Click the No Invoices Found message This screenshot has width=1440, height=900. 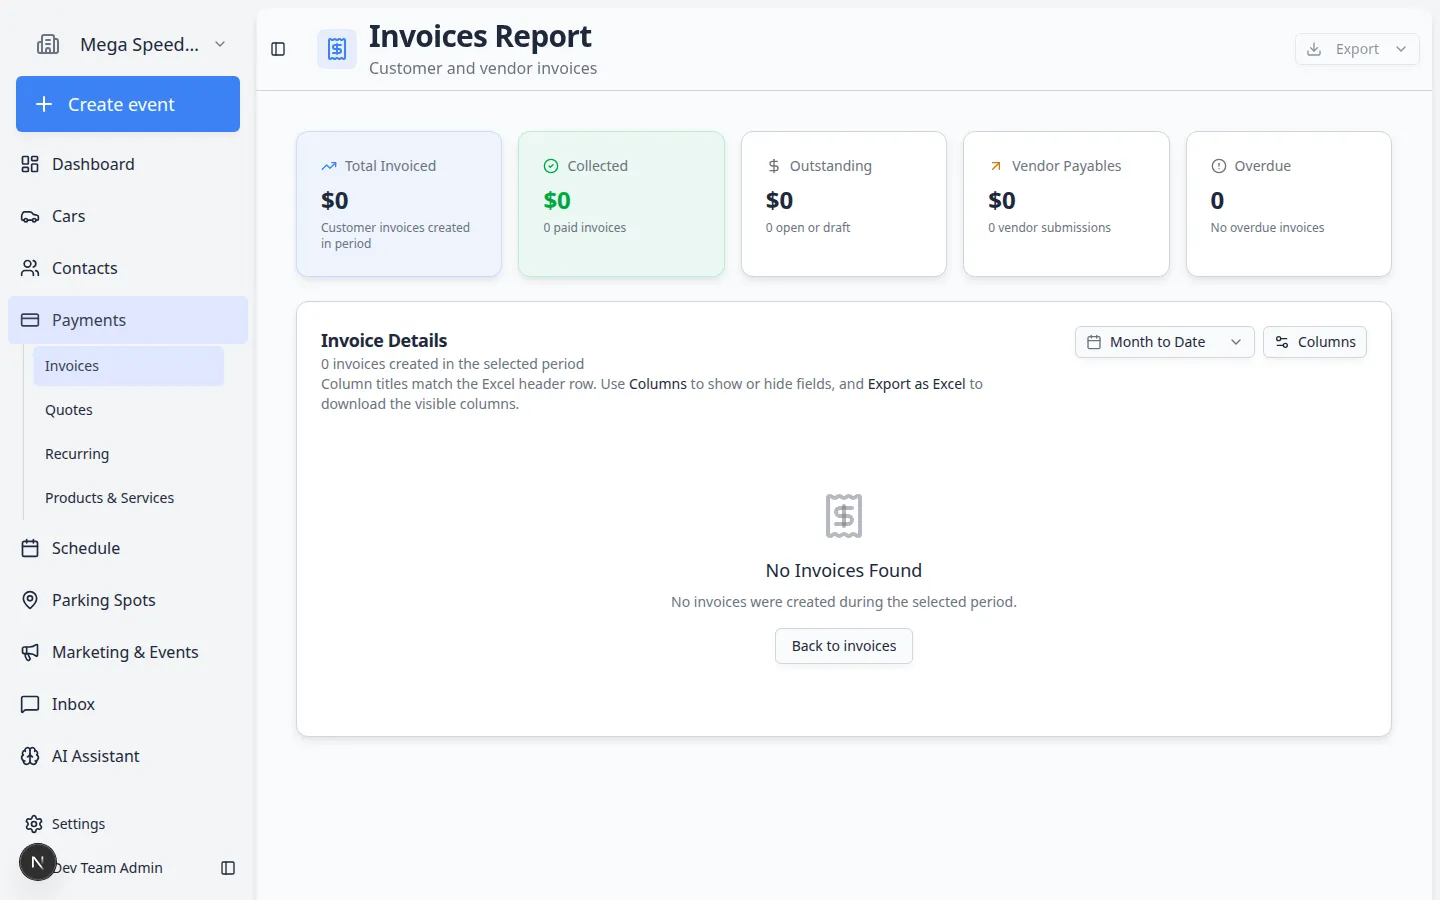point(844,571)
